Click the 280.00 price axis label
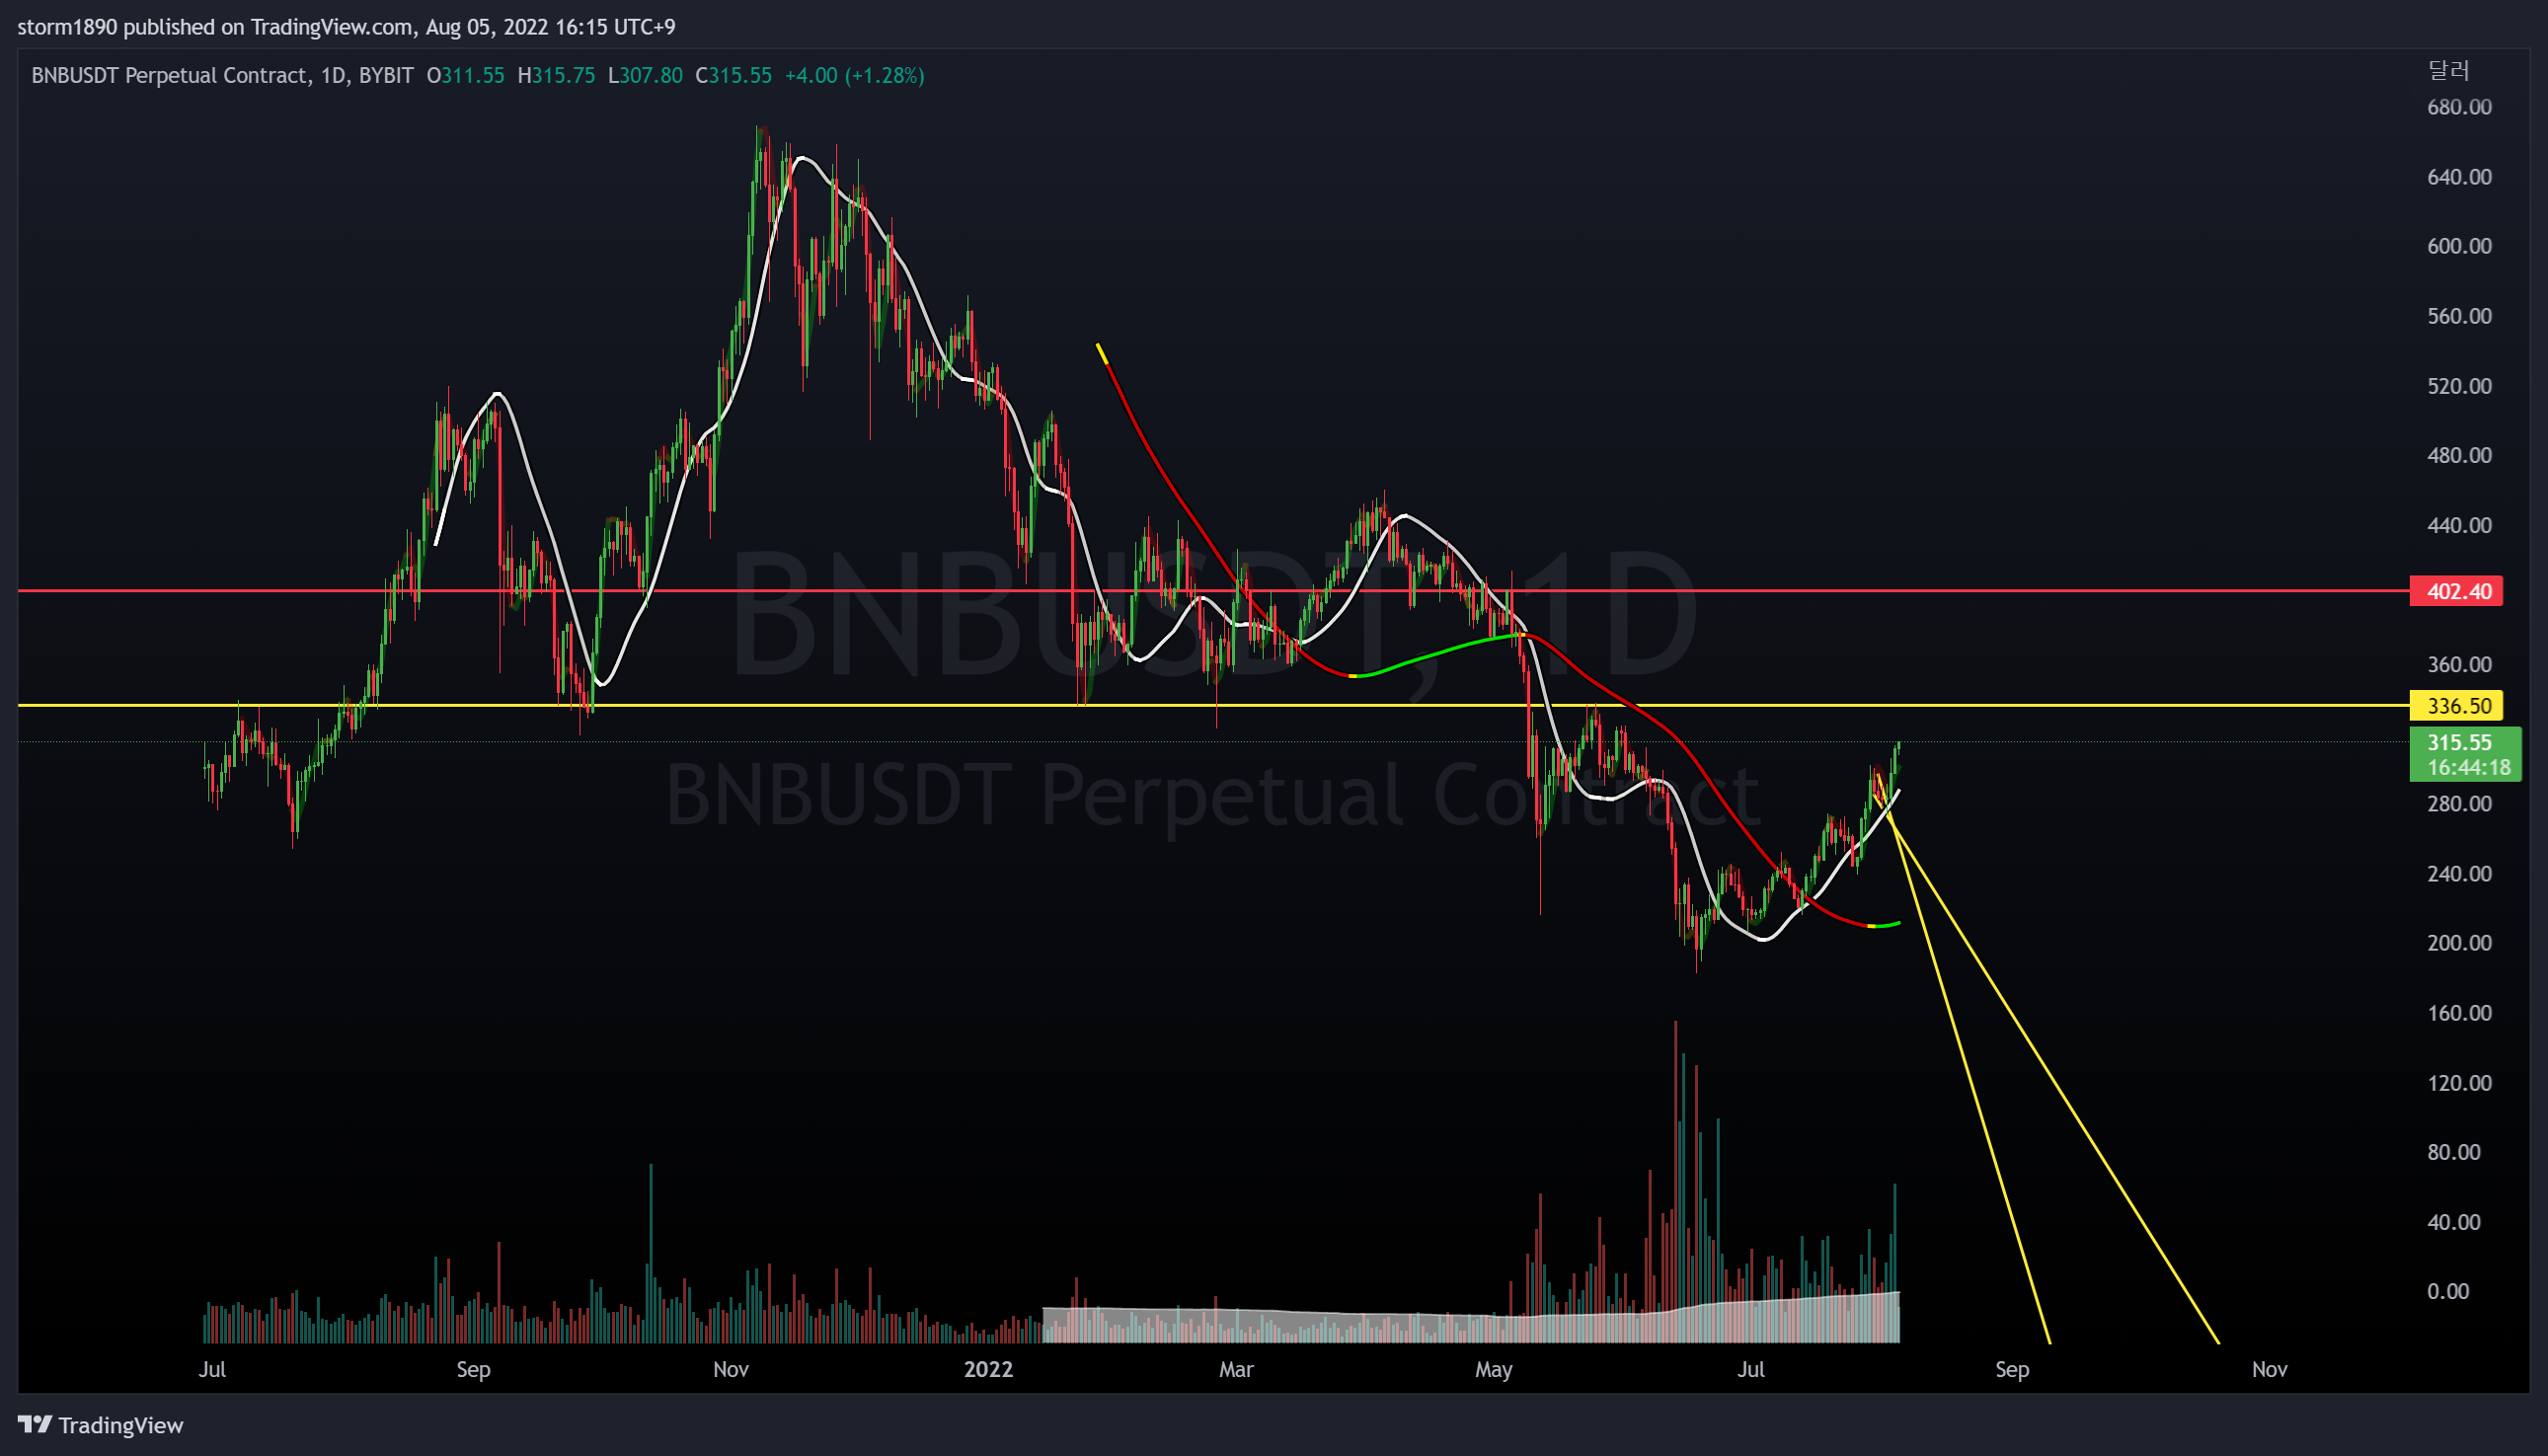The width and height of the screenshot is (2548, 1456). (2459, 804)
